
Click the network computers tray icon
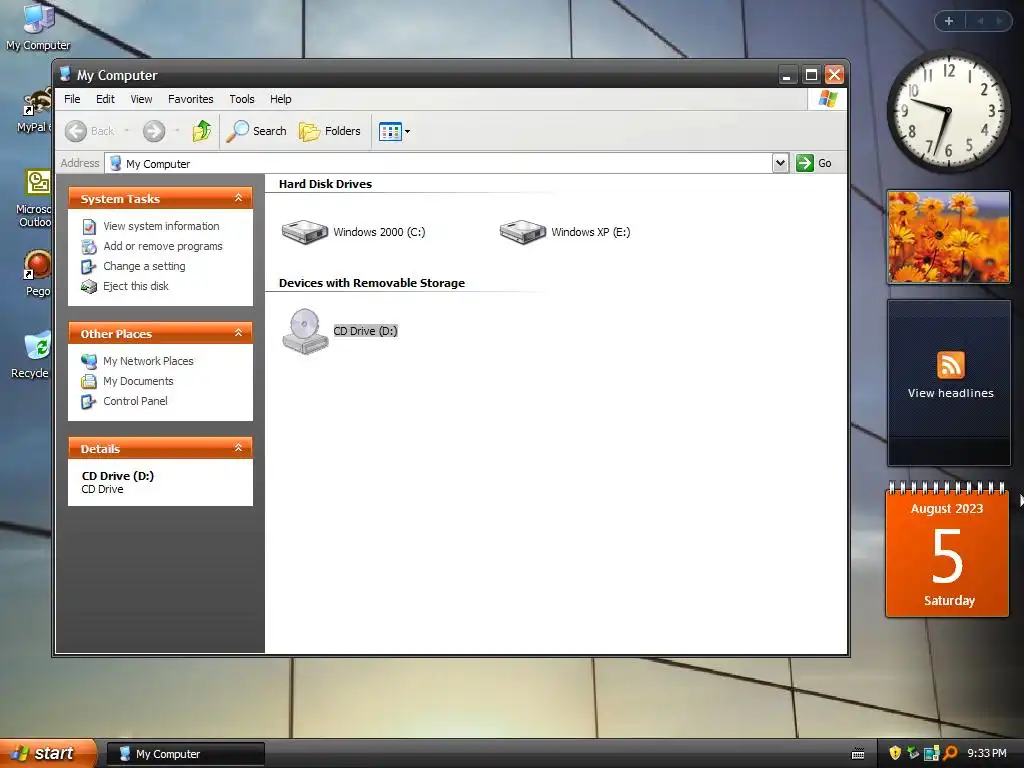932,753
